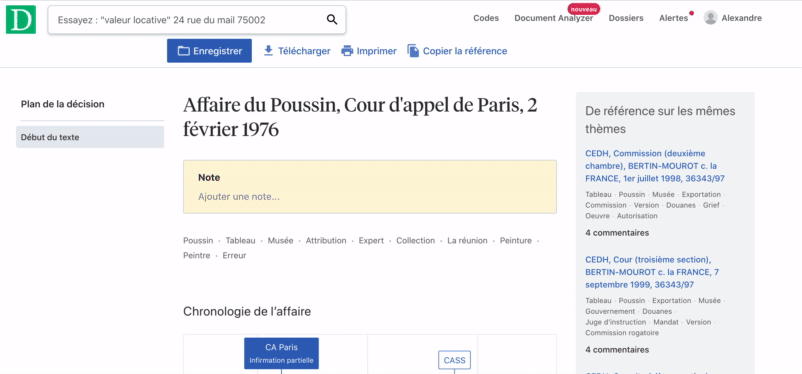Click the 'Chronologie de l'affaire' heading
Image resolution: width=802 pixels, height=374 pixels.
click(x=247, y=311)
